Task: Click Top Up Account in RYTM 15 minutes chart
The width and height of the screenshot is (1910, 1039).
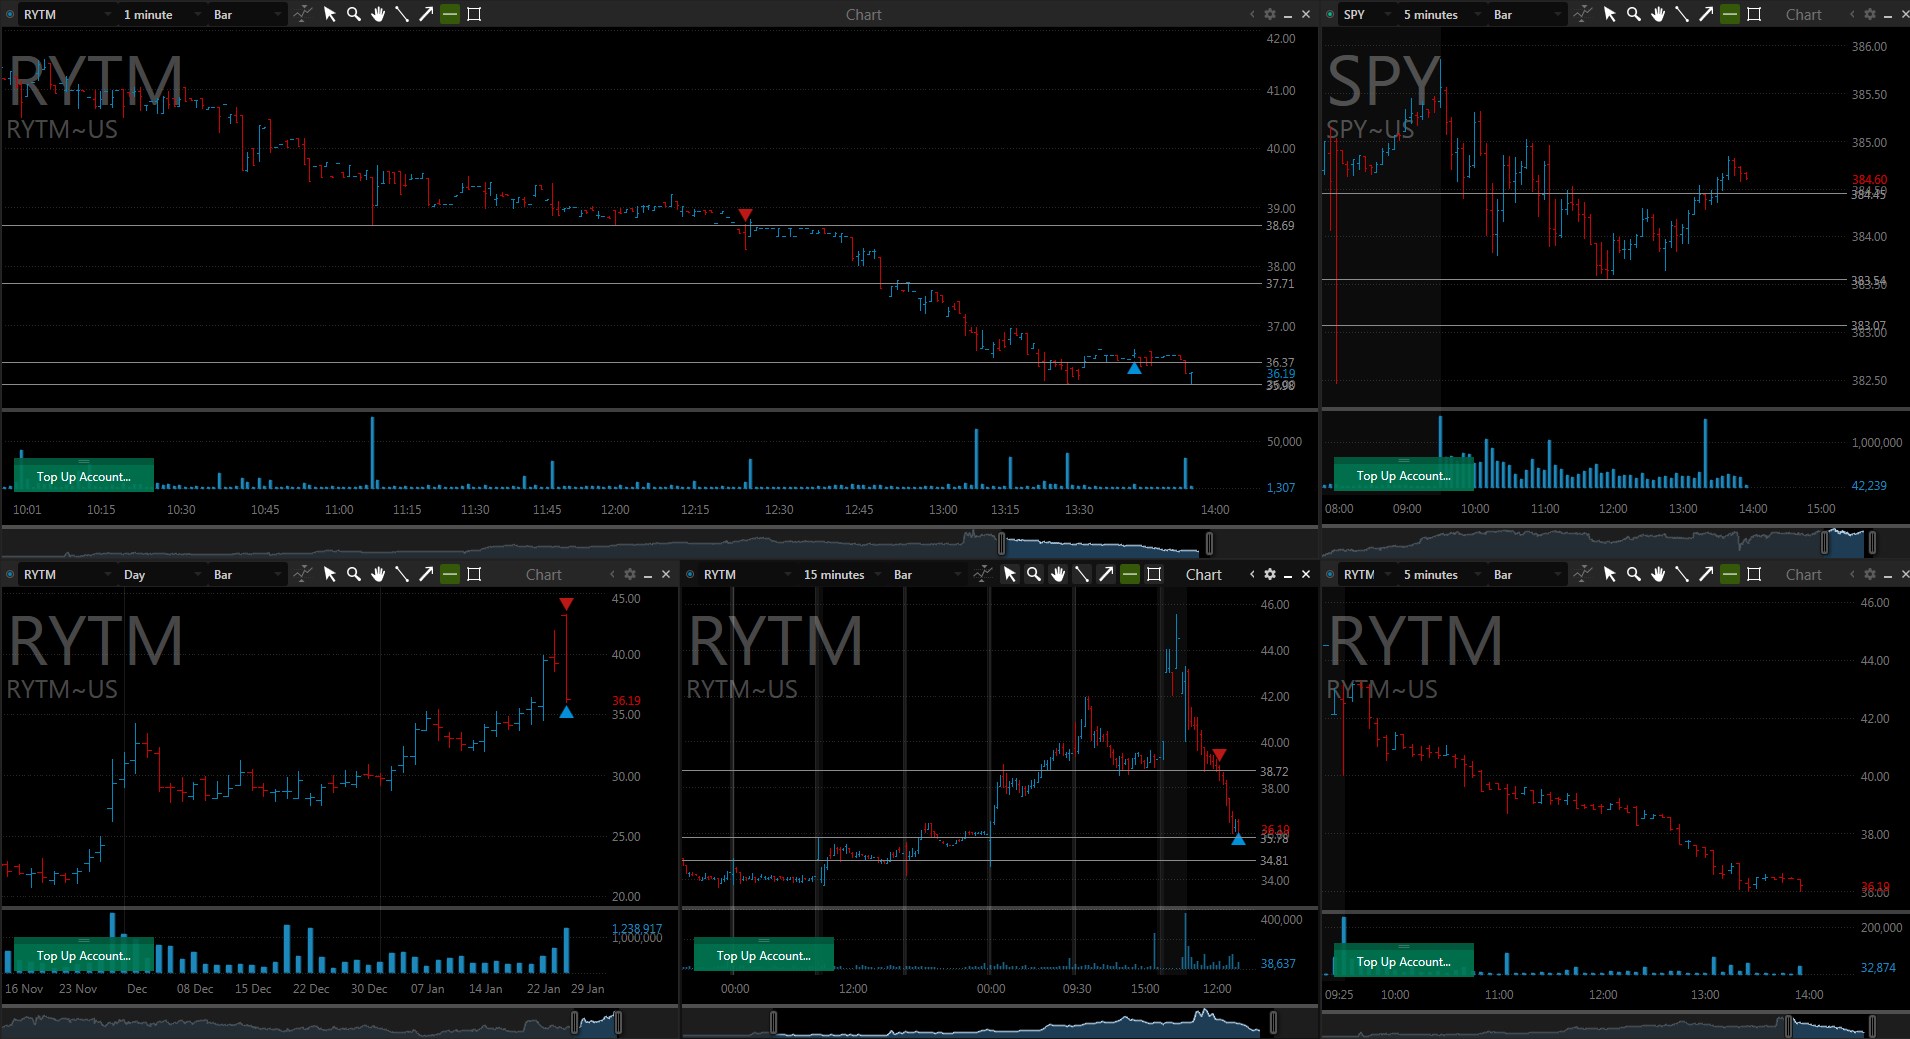Action: (x=764, y=954)
